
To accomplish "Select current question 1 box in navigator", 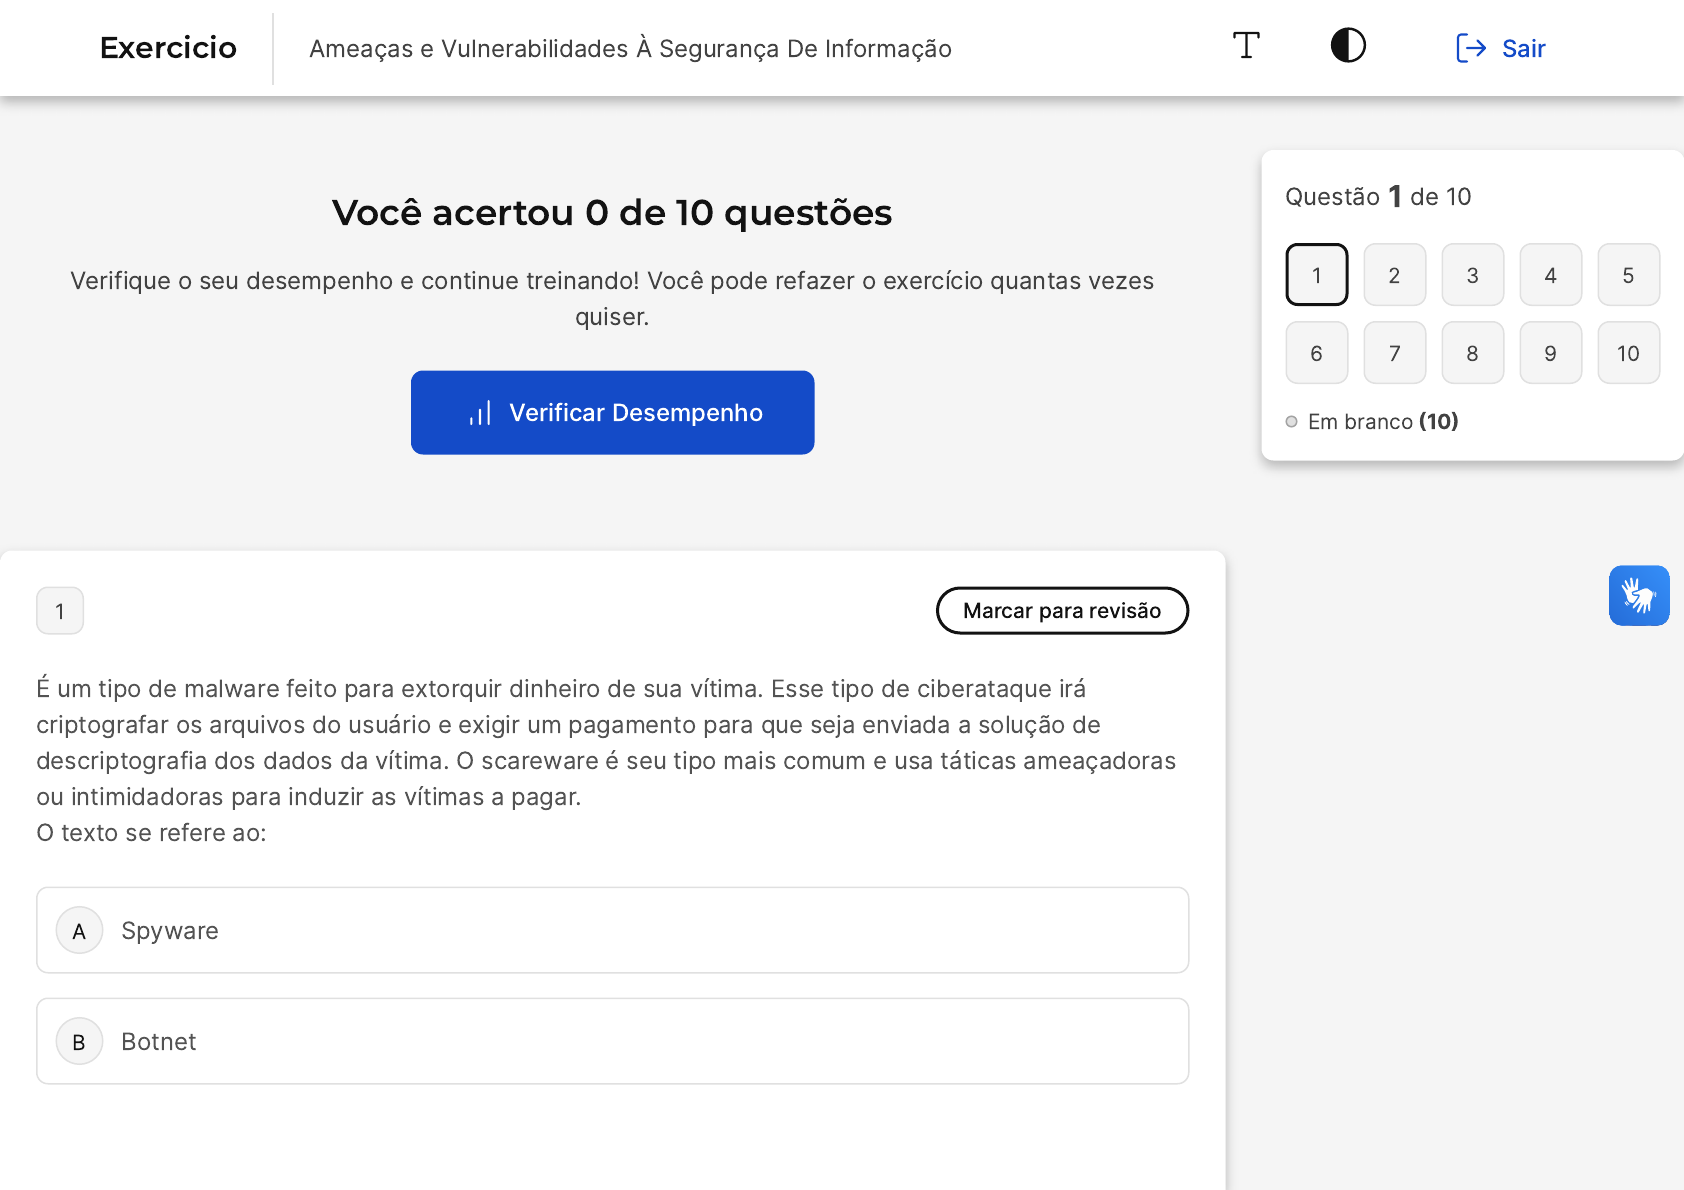I will [1316, 275].
